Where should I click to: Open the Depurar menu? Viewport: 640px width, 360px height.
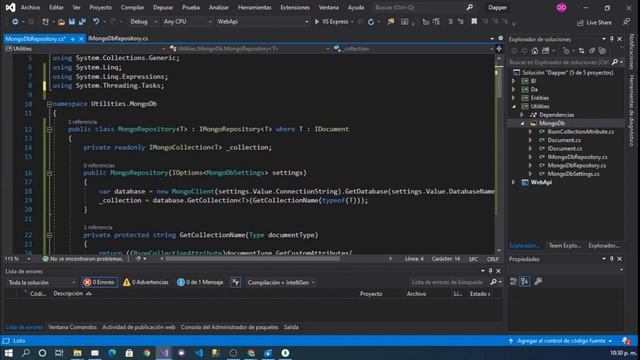[163, 7]
